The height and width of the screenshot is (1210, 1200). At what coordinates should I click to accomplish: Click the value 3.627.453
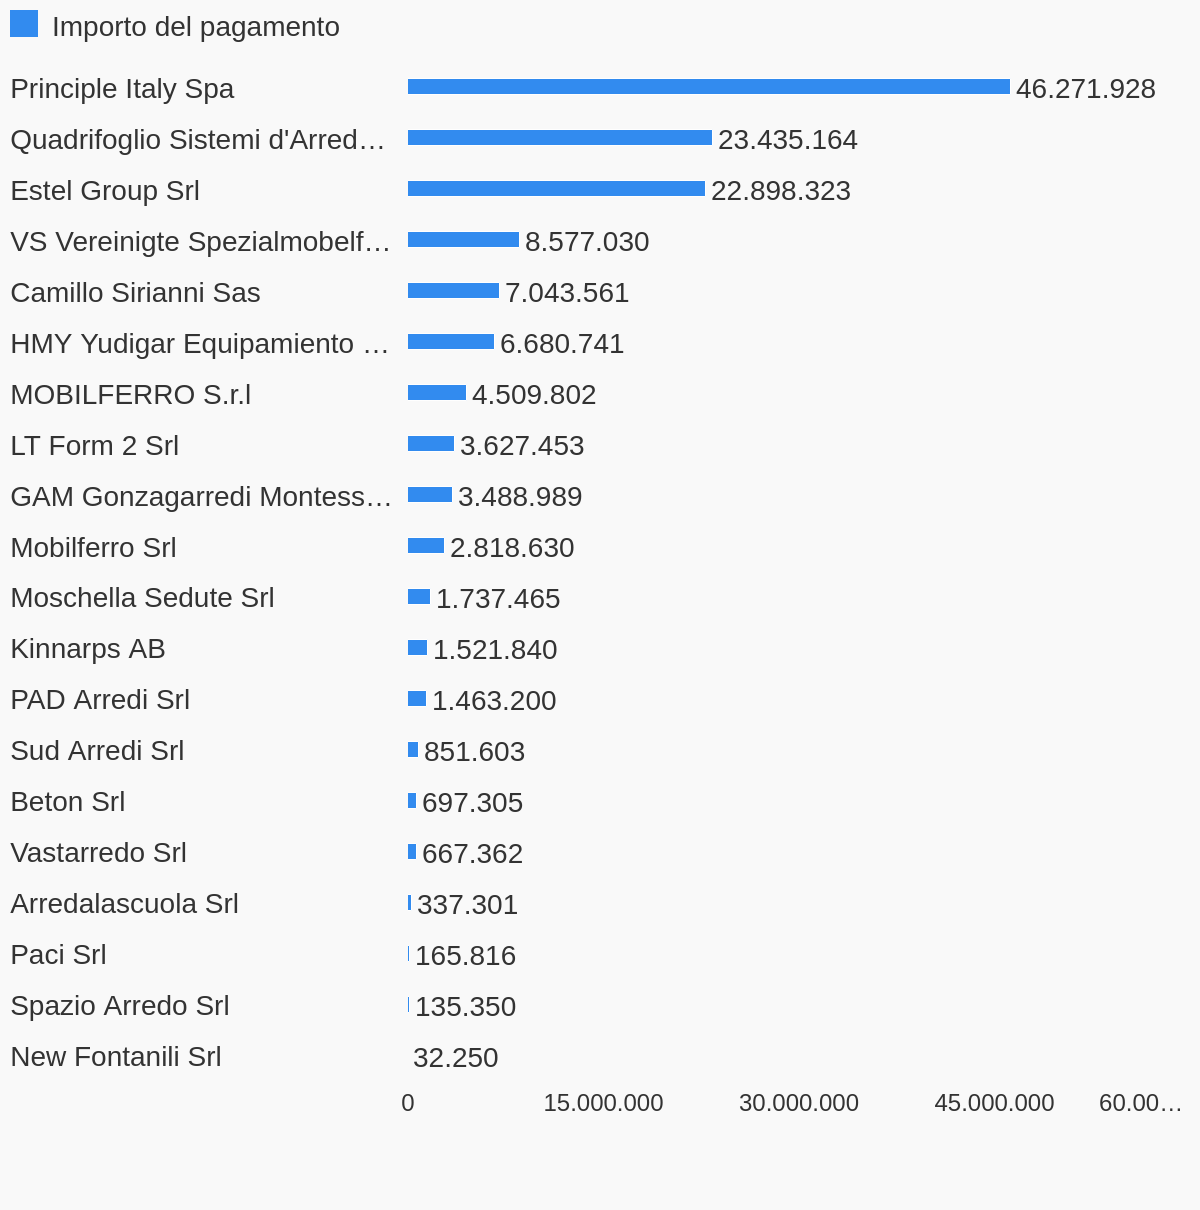pos(522,446)
